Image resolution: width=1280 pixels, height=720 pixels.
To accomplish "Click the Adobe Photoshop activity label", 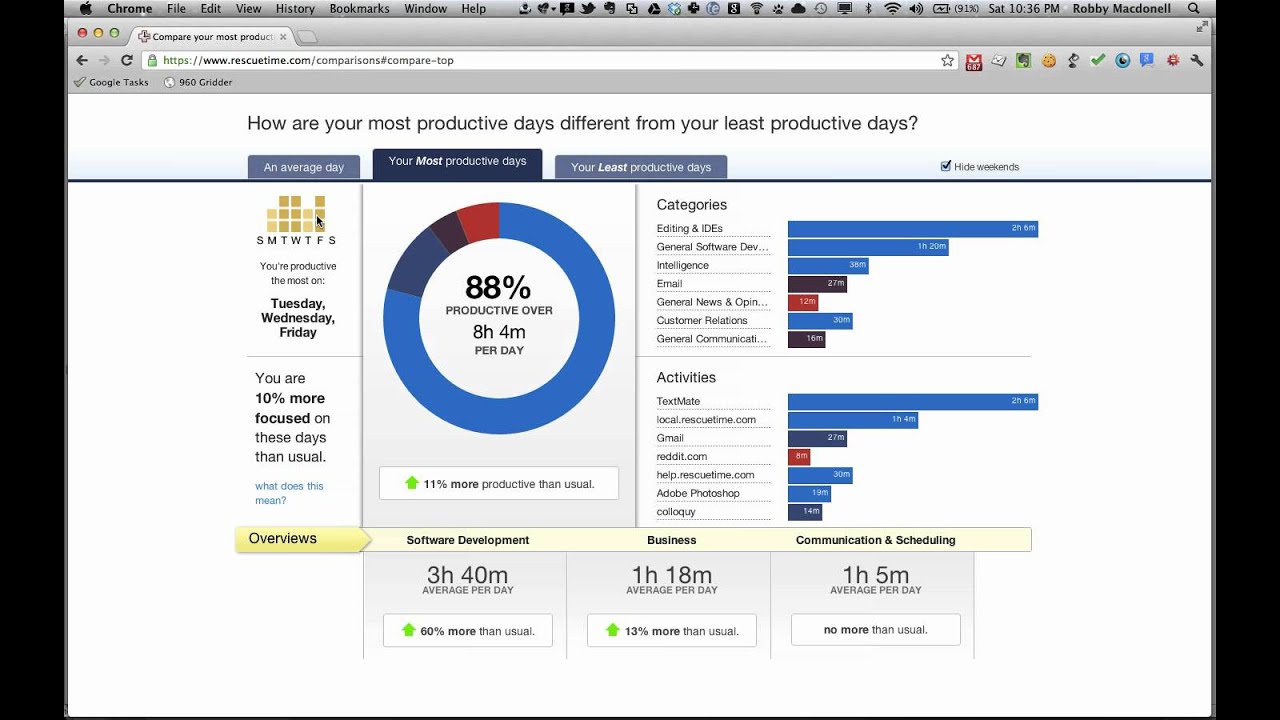I will [698, 493].
